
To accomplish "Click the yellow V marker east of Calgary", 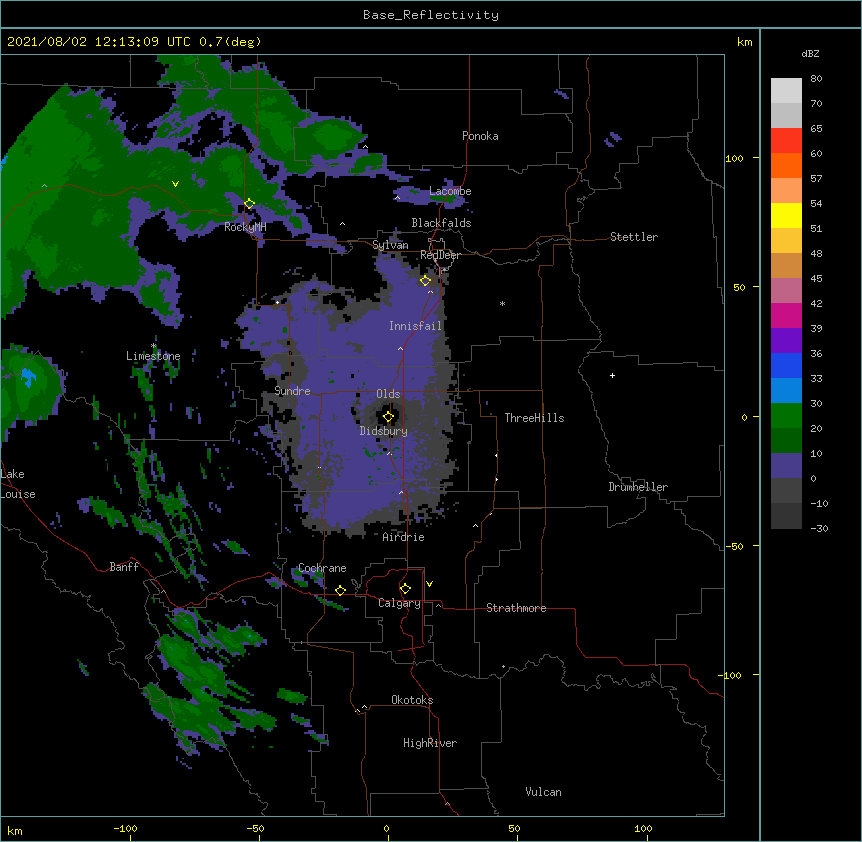I will coord(429,584).
